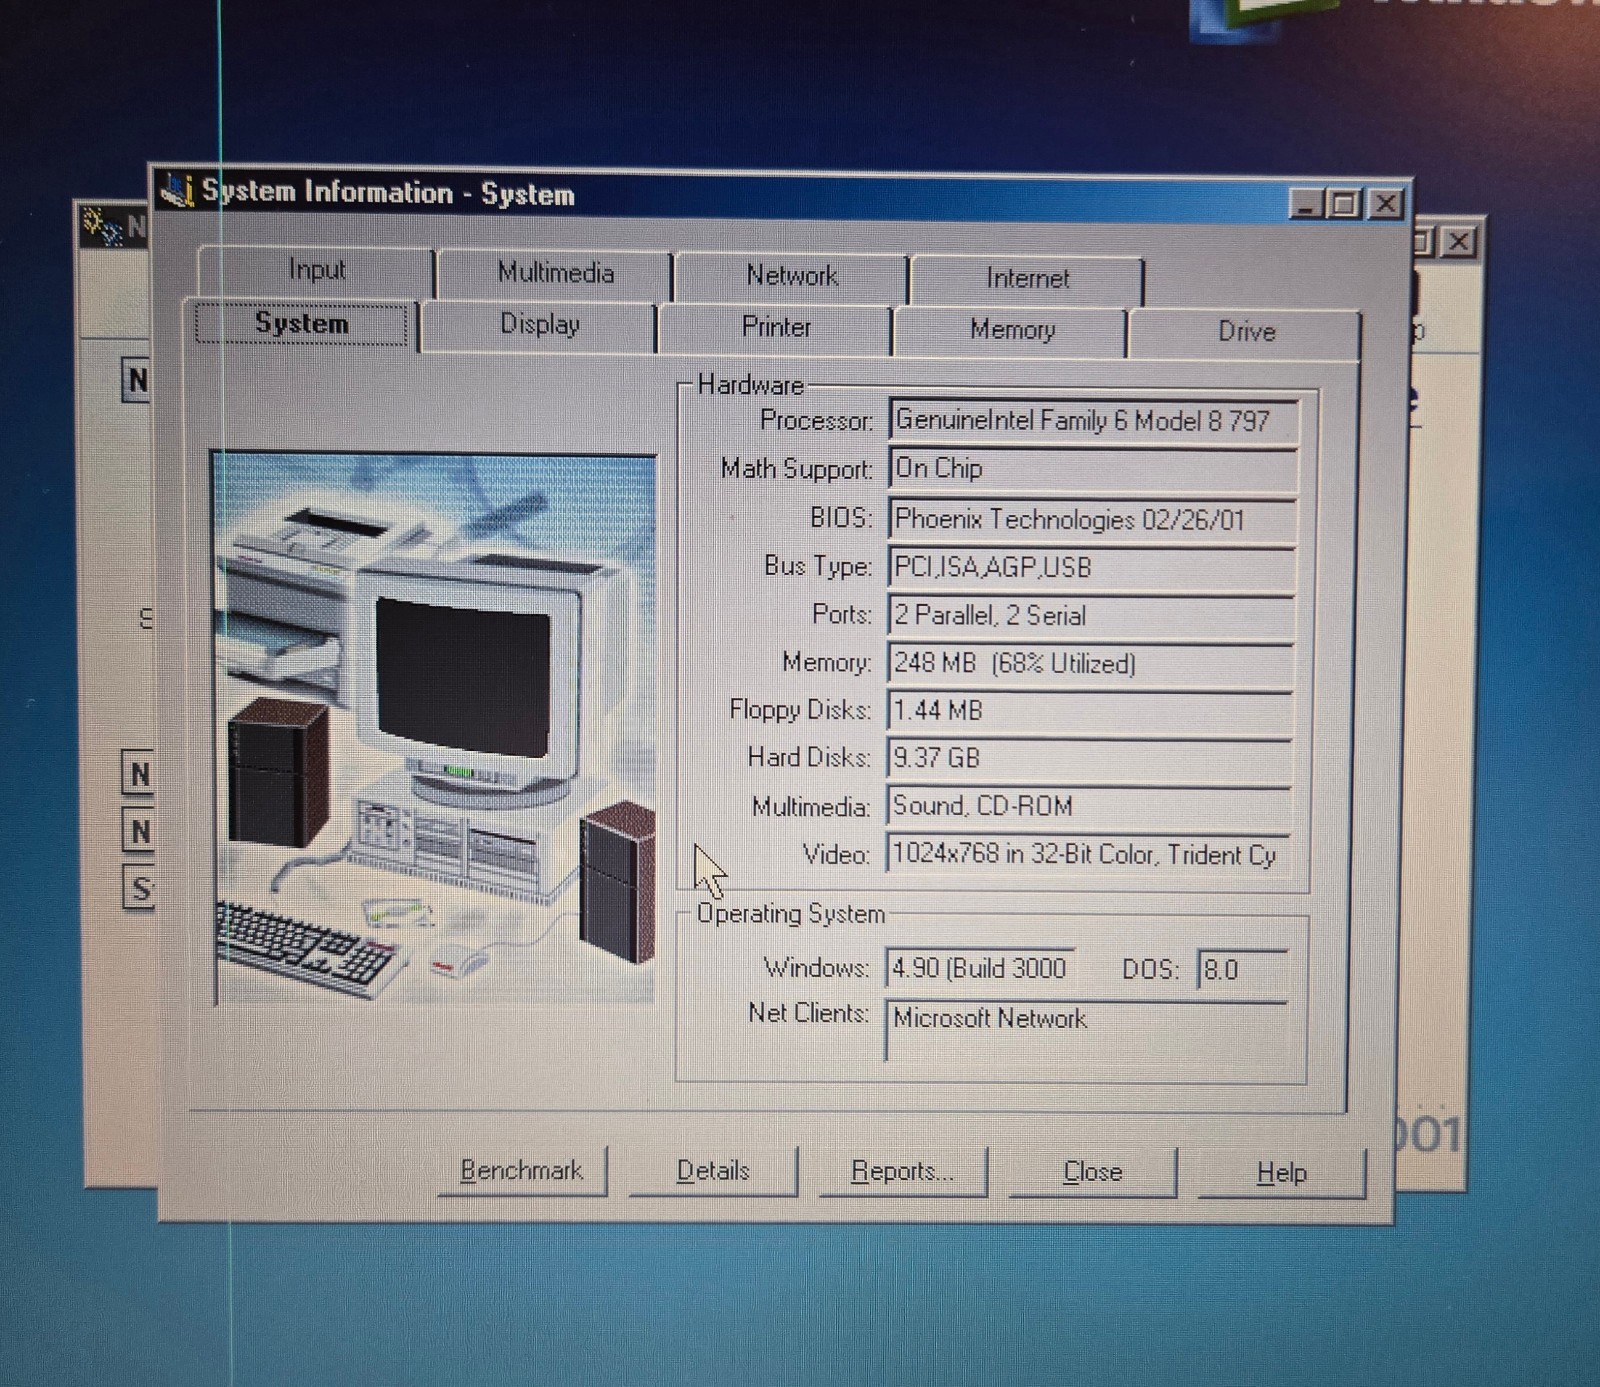Click the Video: label
Screen dimensions: 1600x1387
click(835, 855)
